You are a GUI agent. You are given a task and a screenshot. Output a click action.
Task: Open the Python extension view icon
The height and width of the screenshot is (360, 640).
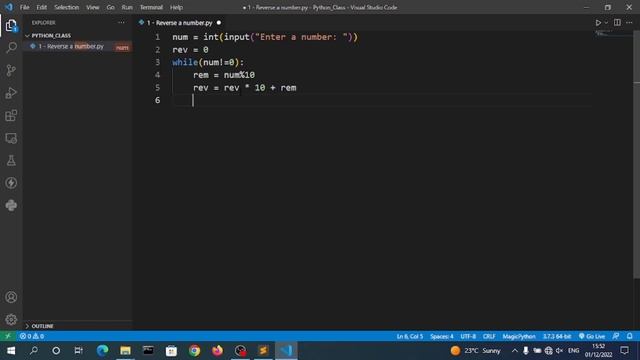11,205
